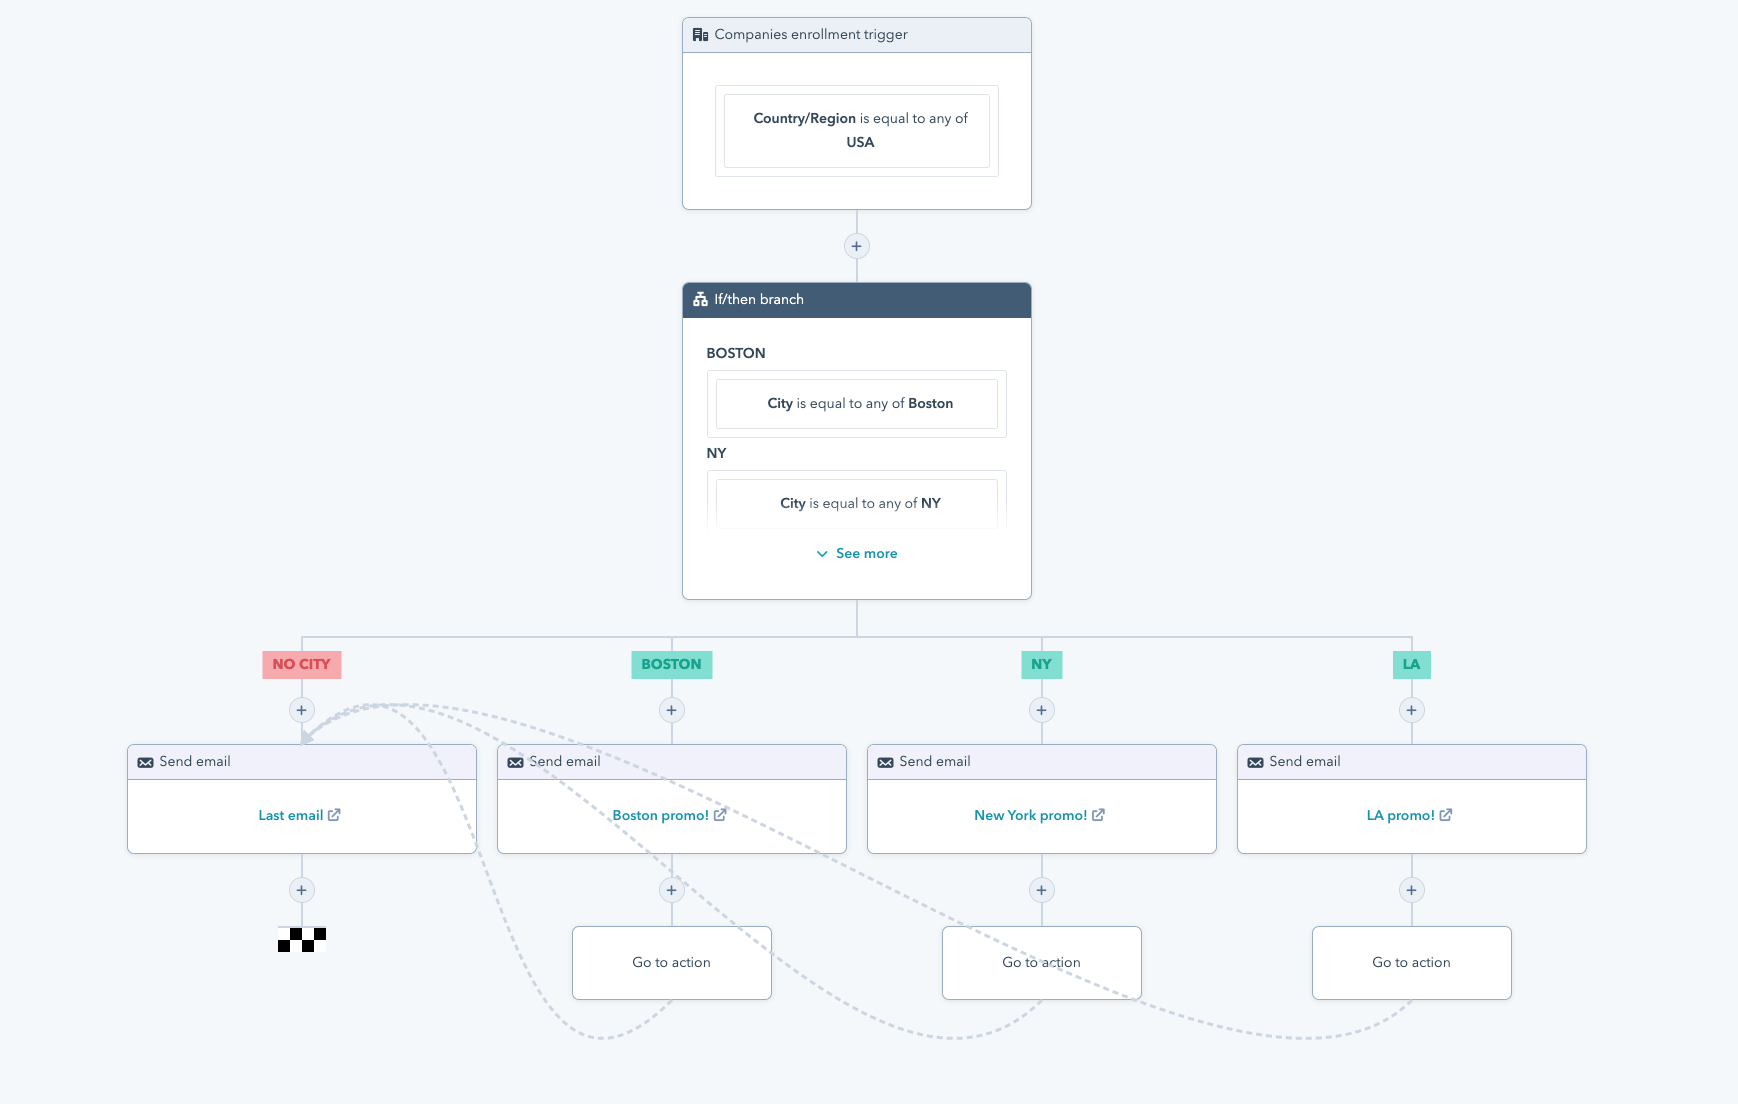Click Go to action under the Boston branch
Viewport: 1738px width, 1104px height.
point(671,962)
